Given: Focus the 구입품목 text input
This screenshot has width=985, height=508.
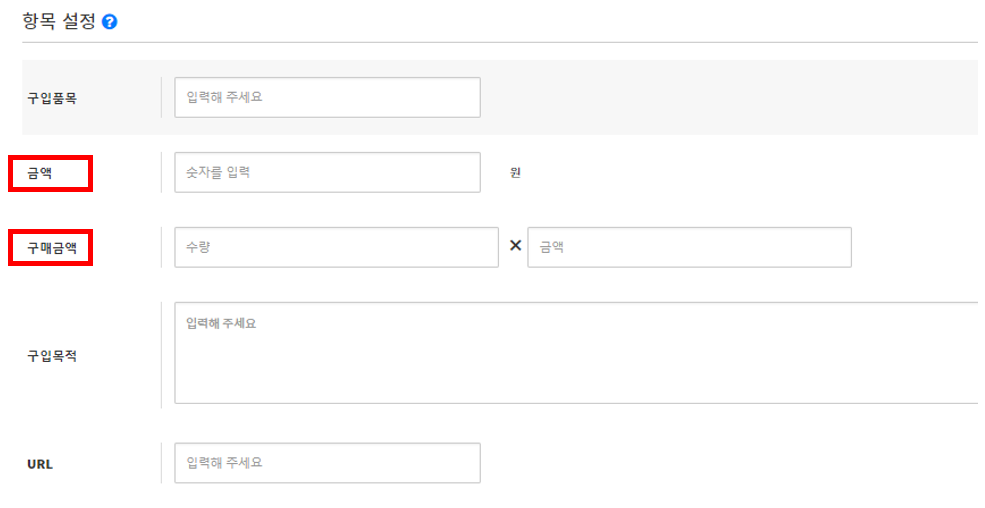Looking at the screenshot, I should [327, 98].
